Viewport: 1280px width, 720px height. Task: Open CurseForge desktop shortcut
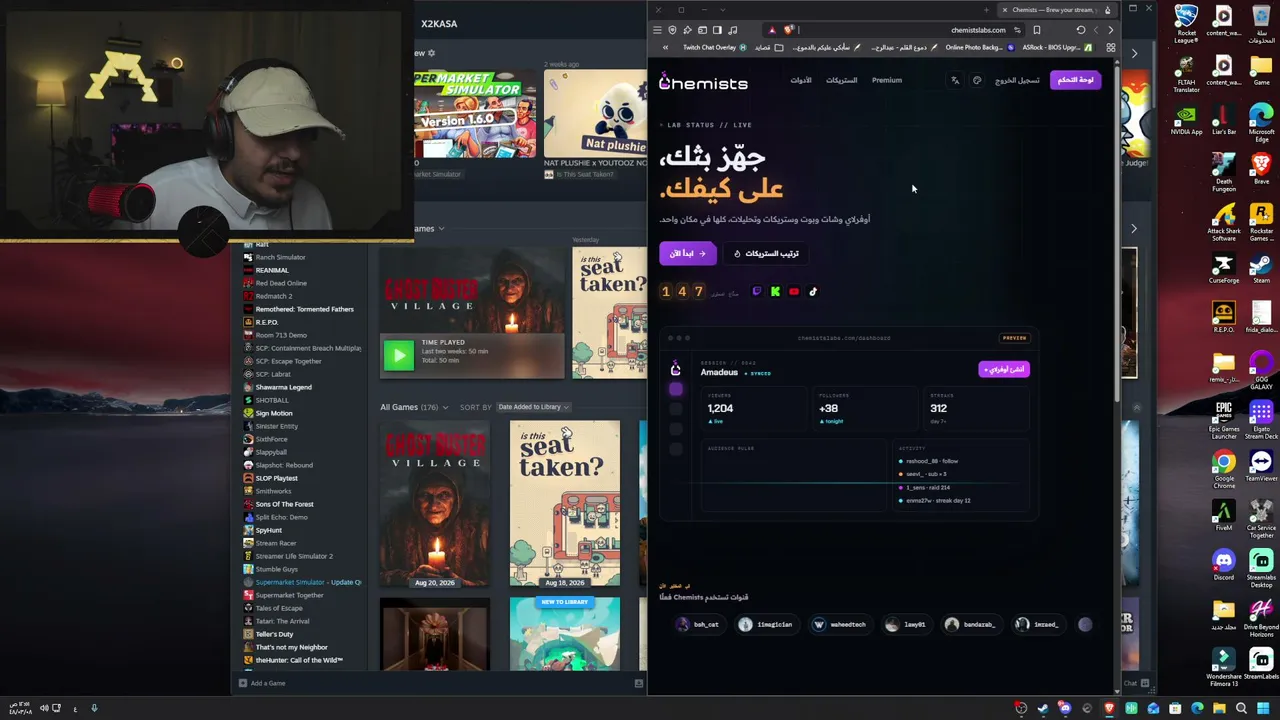(x=1224, y=268)
